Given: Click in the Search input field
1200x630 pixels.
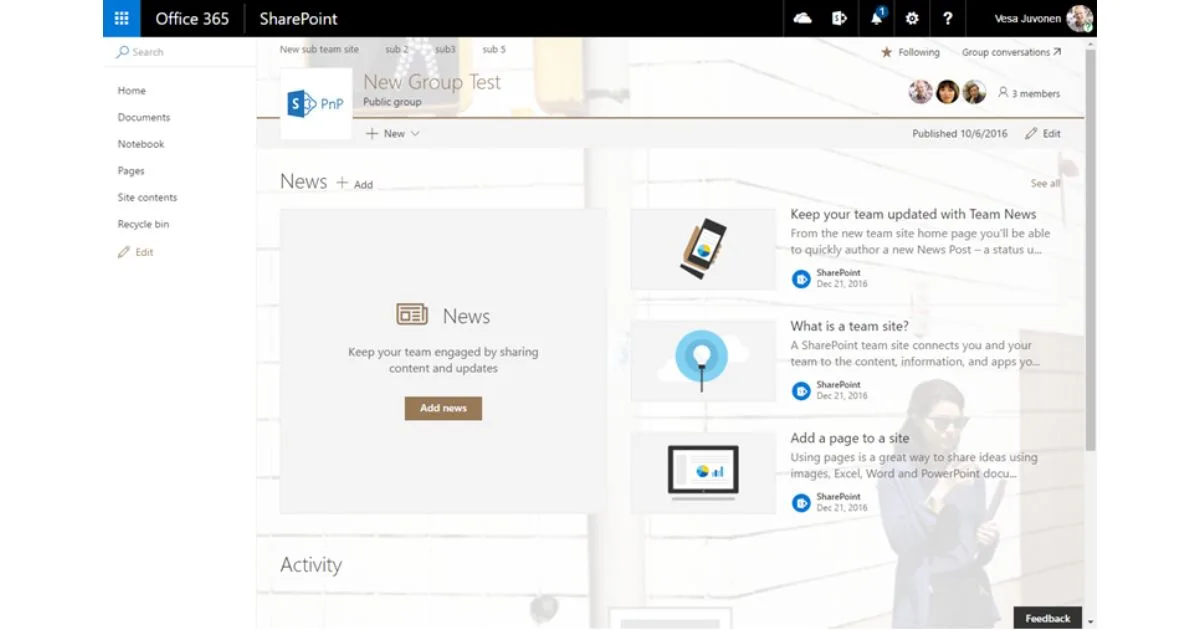Looking at the screenshot, I should click(180, 52).
